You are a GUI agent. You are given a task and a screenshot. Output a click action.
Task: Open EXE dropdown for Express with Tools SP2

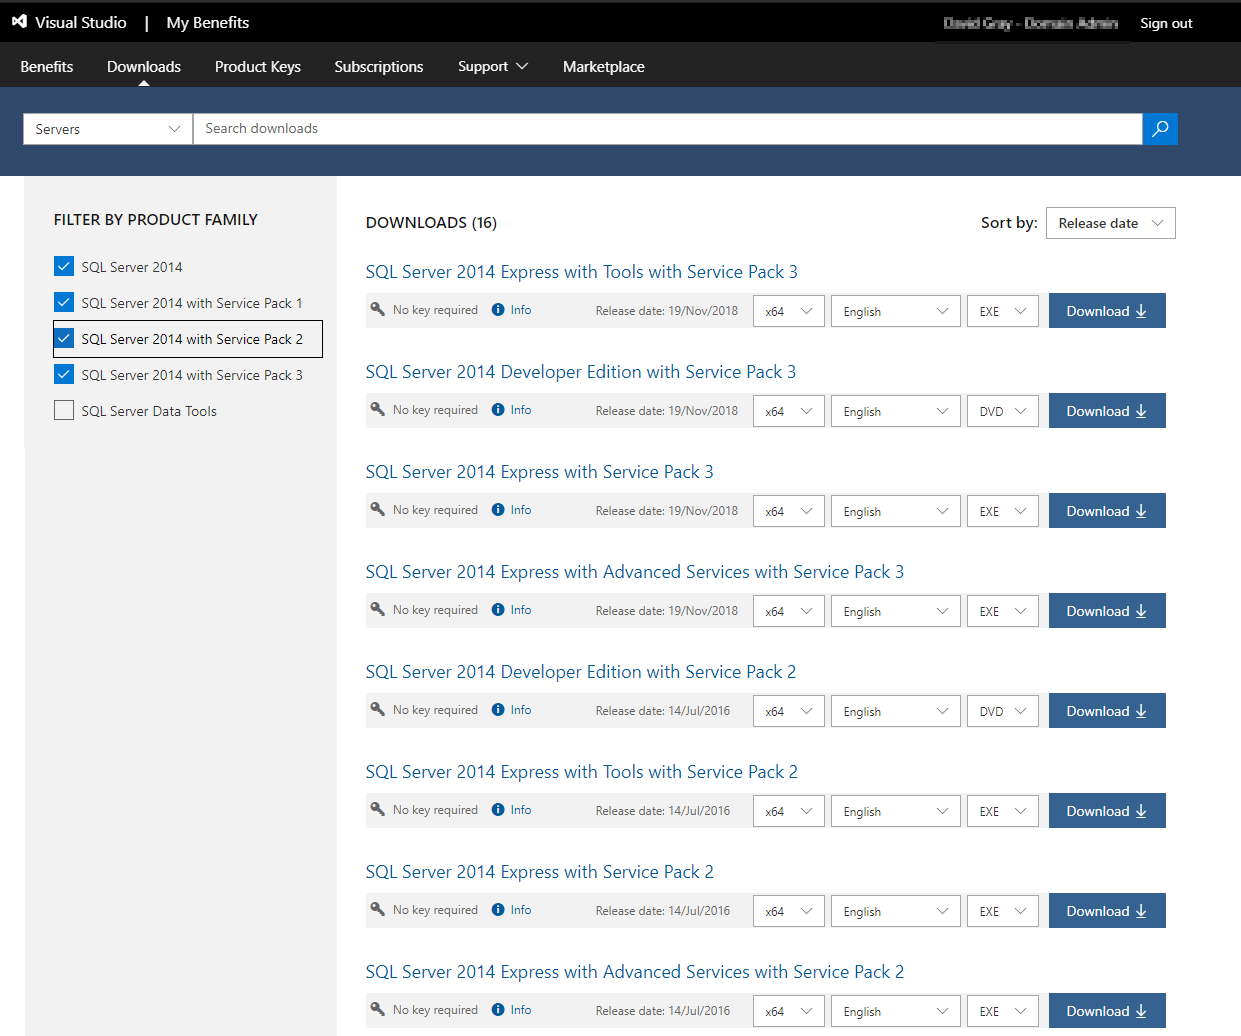[1003, 811]
